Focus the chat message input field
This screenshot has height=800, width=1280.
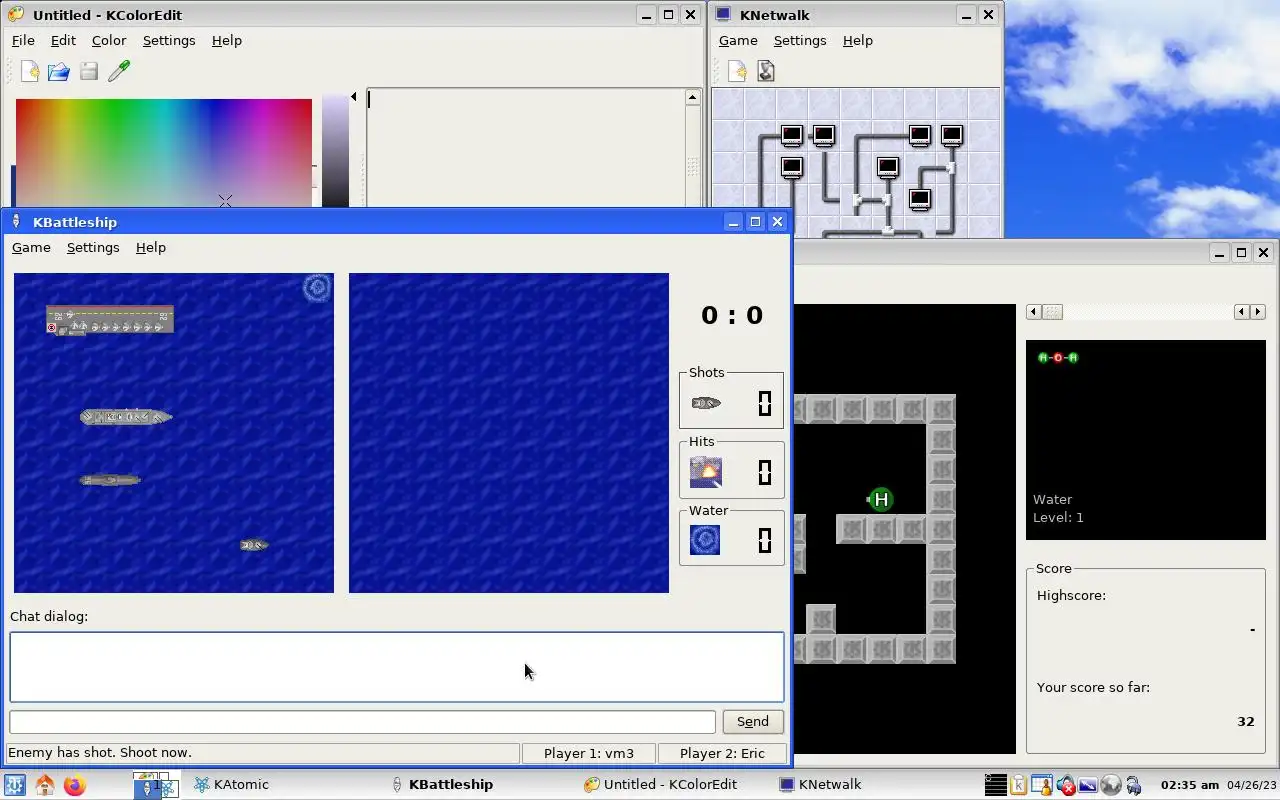(362, 721)
